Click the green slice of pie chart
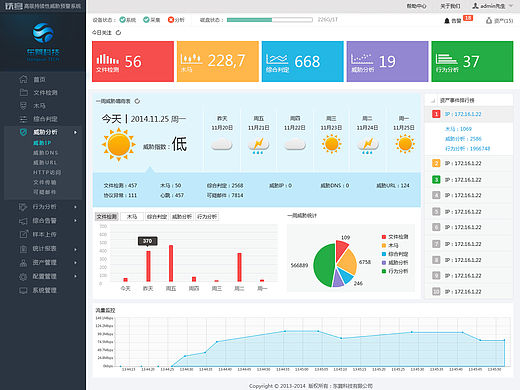 tap(324, 265)
